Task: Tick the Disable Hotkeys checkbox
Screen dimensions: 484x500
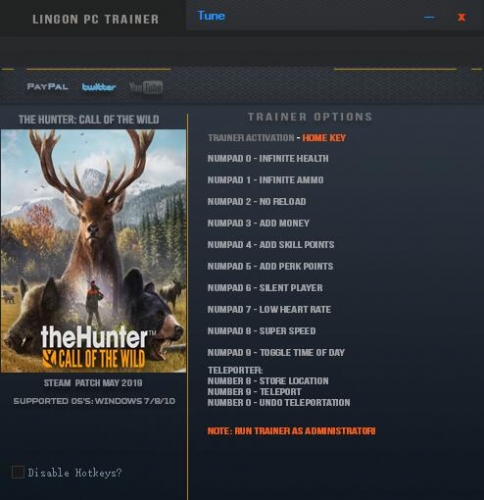Action: tap(18, 472)
